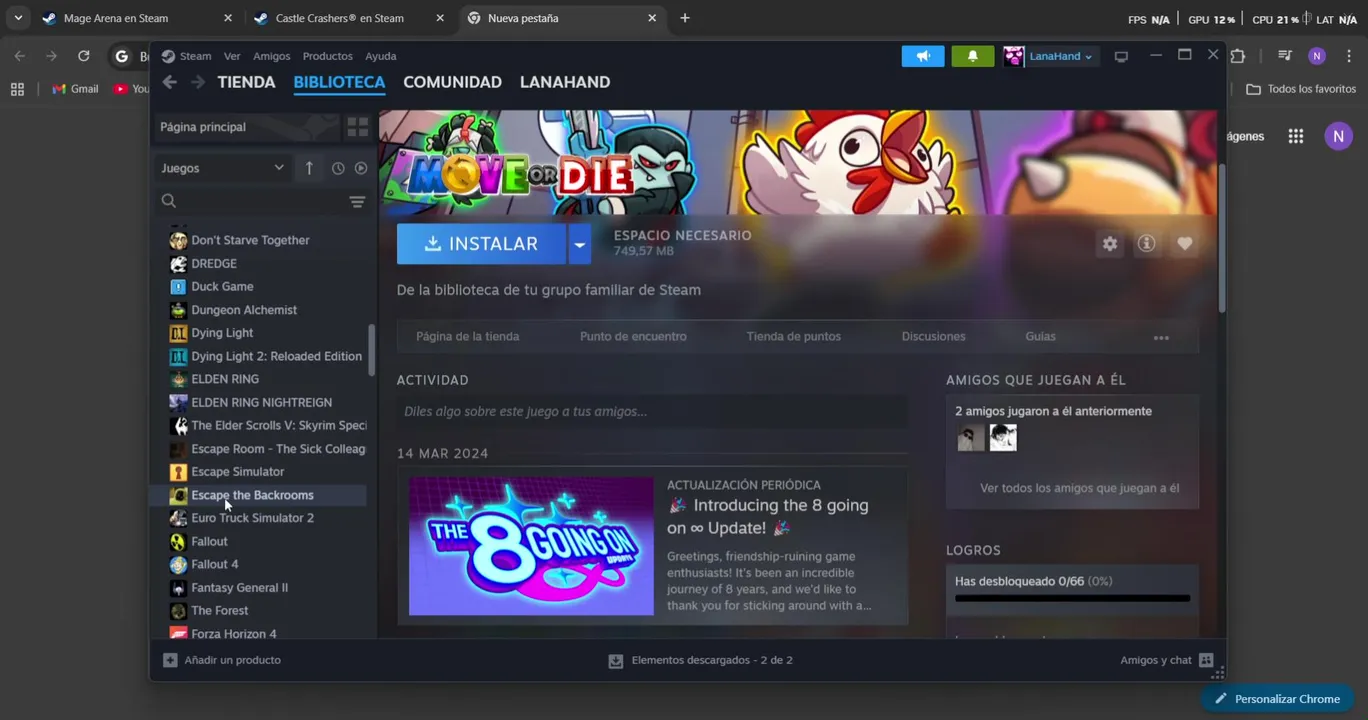Viewport: 1368px width, 720px height.
Task: Open Chrome tab search dropdown arrow
Action: tap(18, 18)
